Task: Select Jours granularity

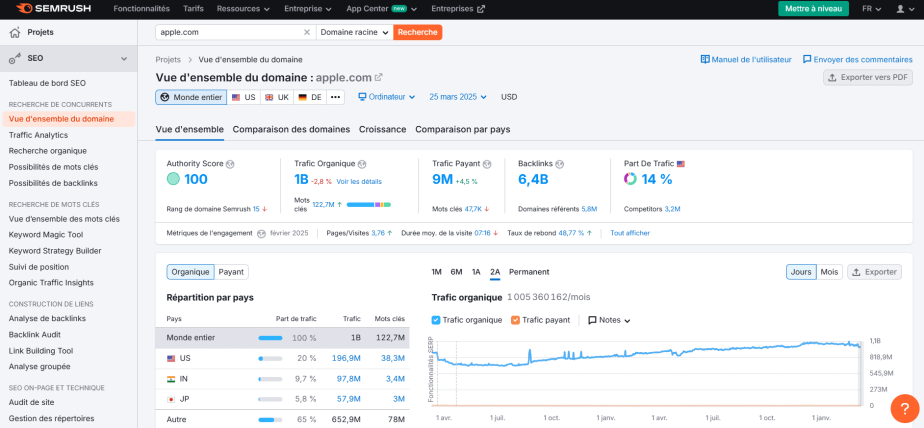Action: click(801, 272)
